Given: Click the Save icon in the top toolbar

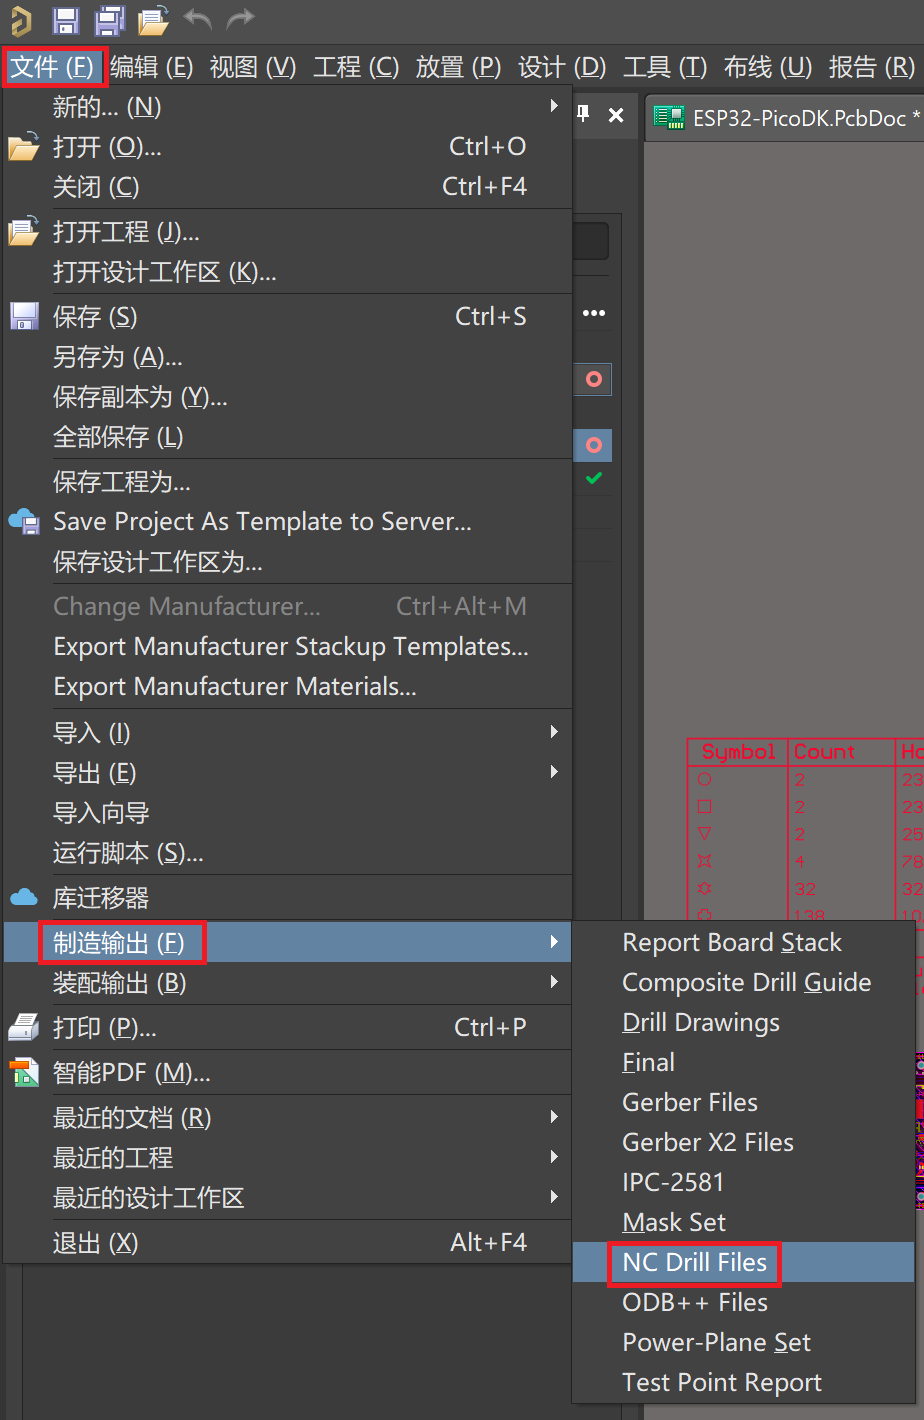Looking at the screenshot, I should (66, 20).
